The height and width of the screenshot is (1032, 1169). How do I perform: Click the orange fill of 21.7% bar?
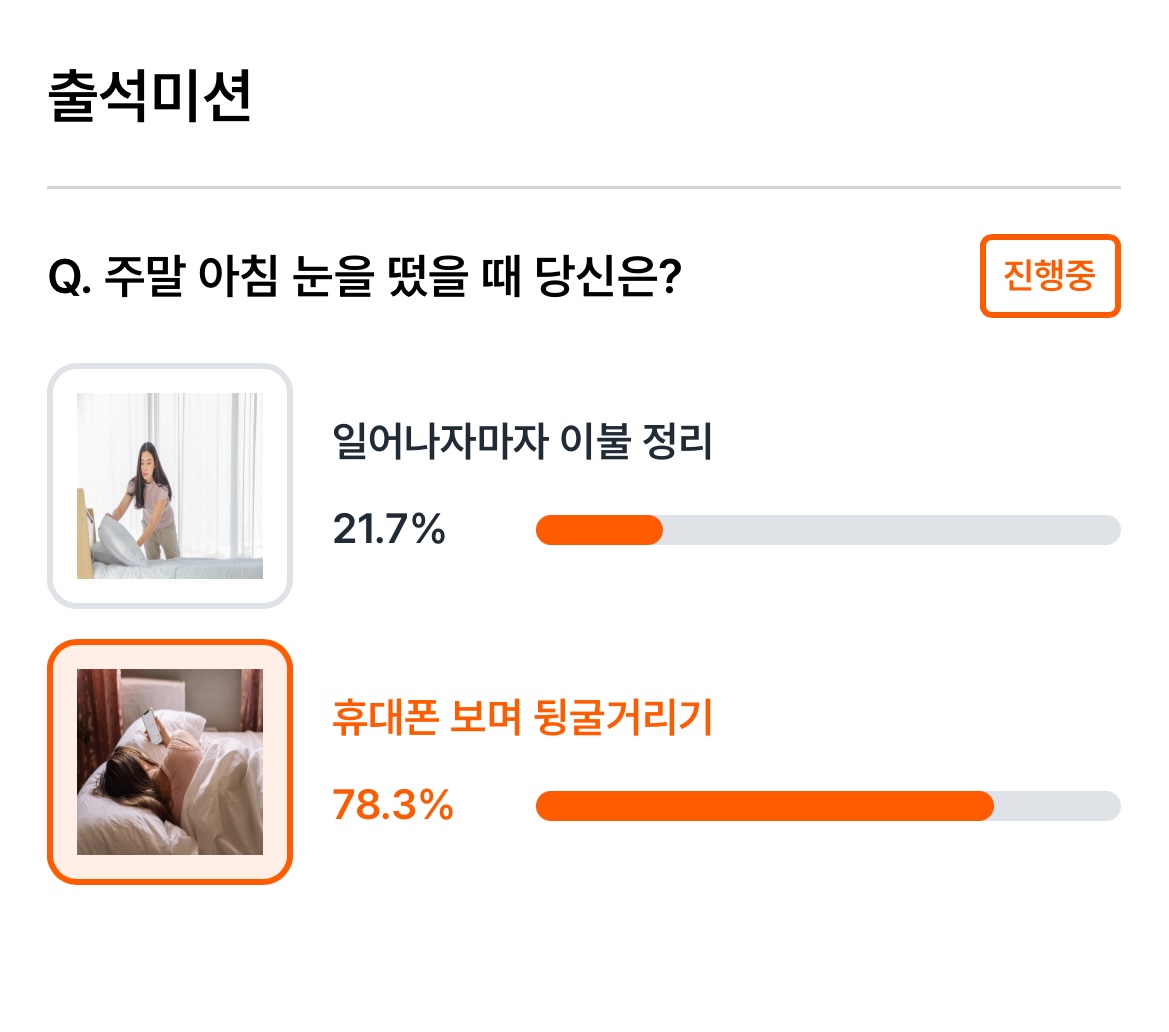tap(599, 530)
